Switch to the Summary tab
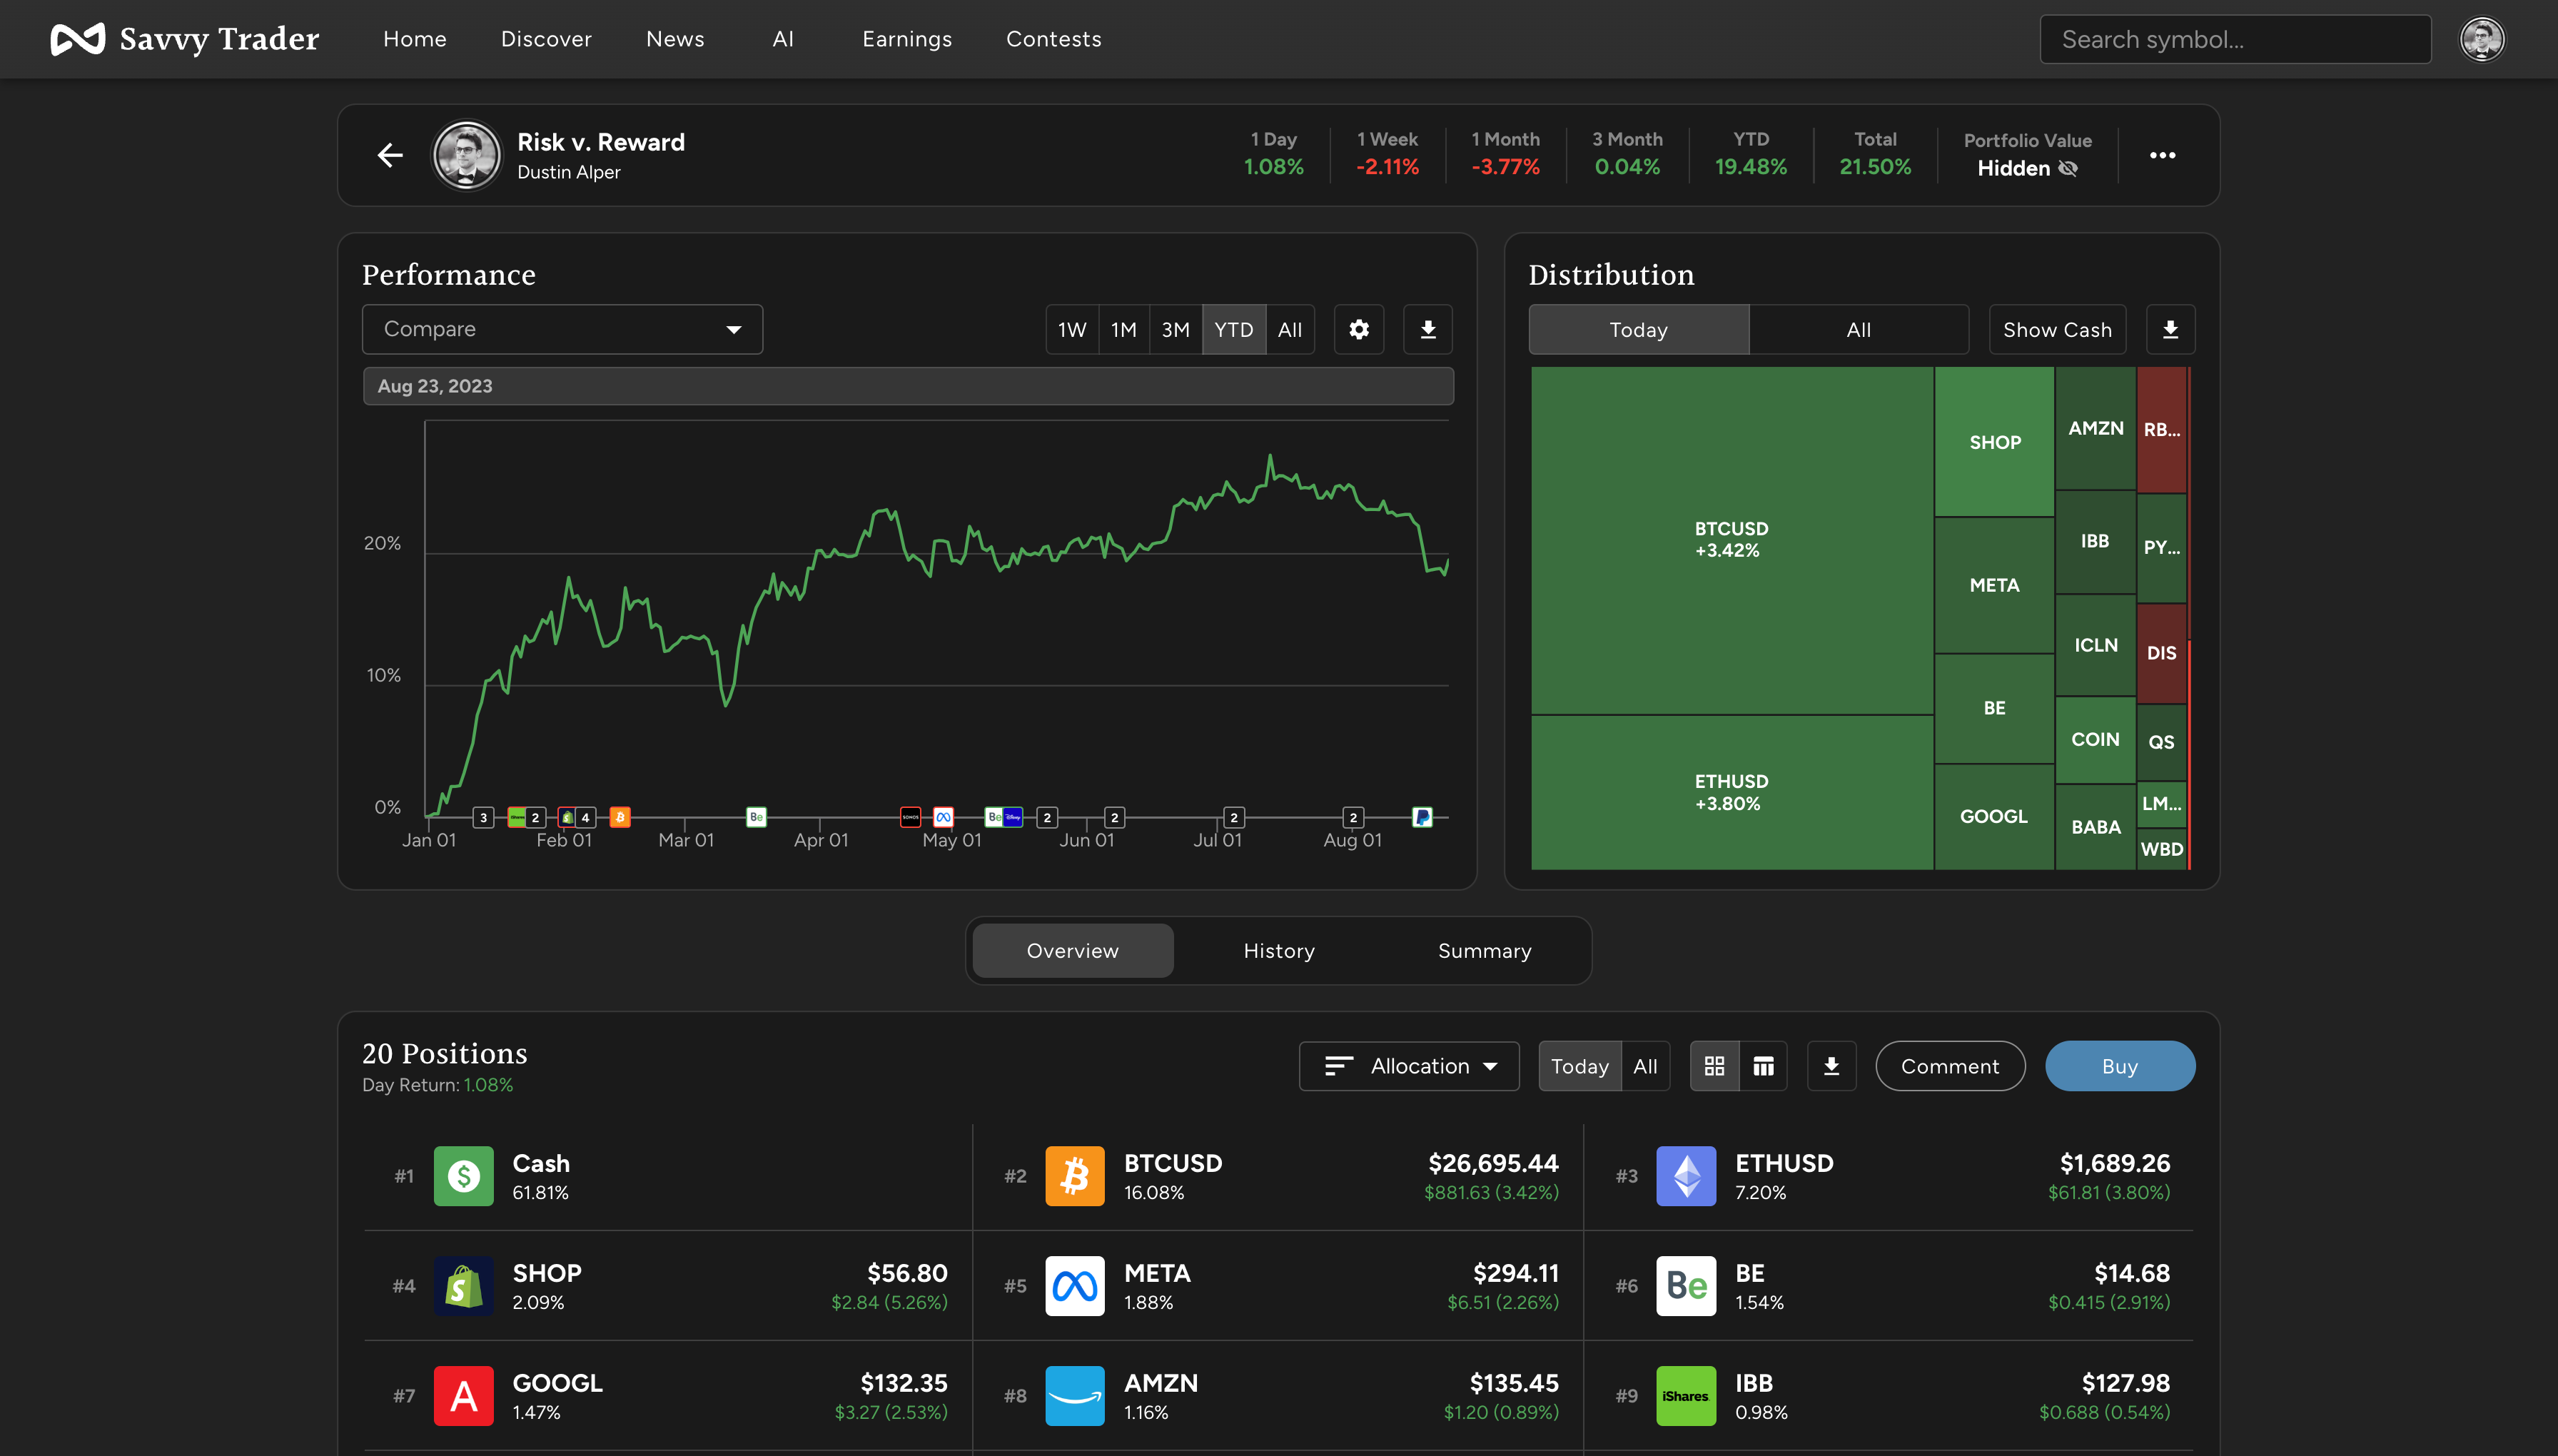Screen dimensions: 2558x1456 point(1484,950)
